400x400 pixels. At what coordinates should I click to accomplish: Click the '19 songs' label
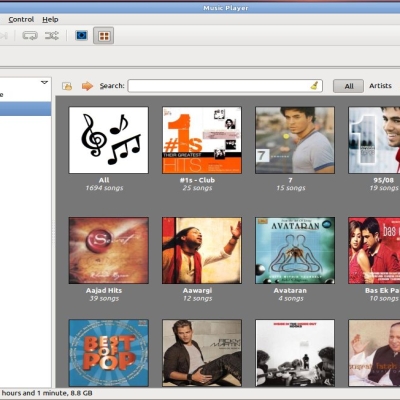click(x=384, y=188)
